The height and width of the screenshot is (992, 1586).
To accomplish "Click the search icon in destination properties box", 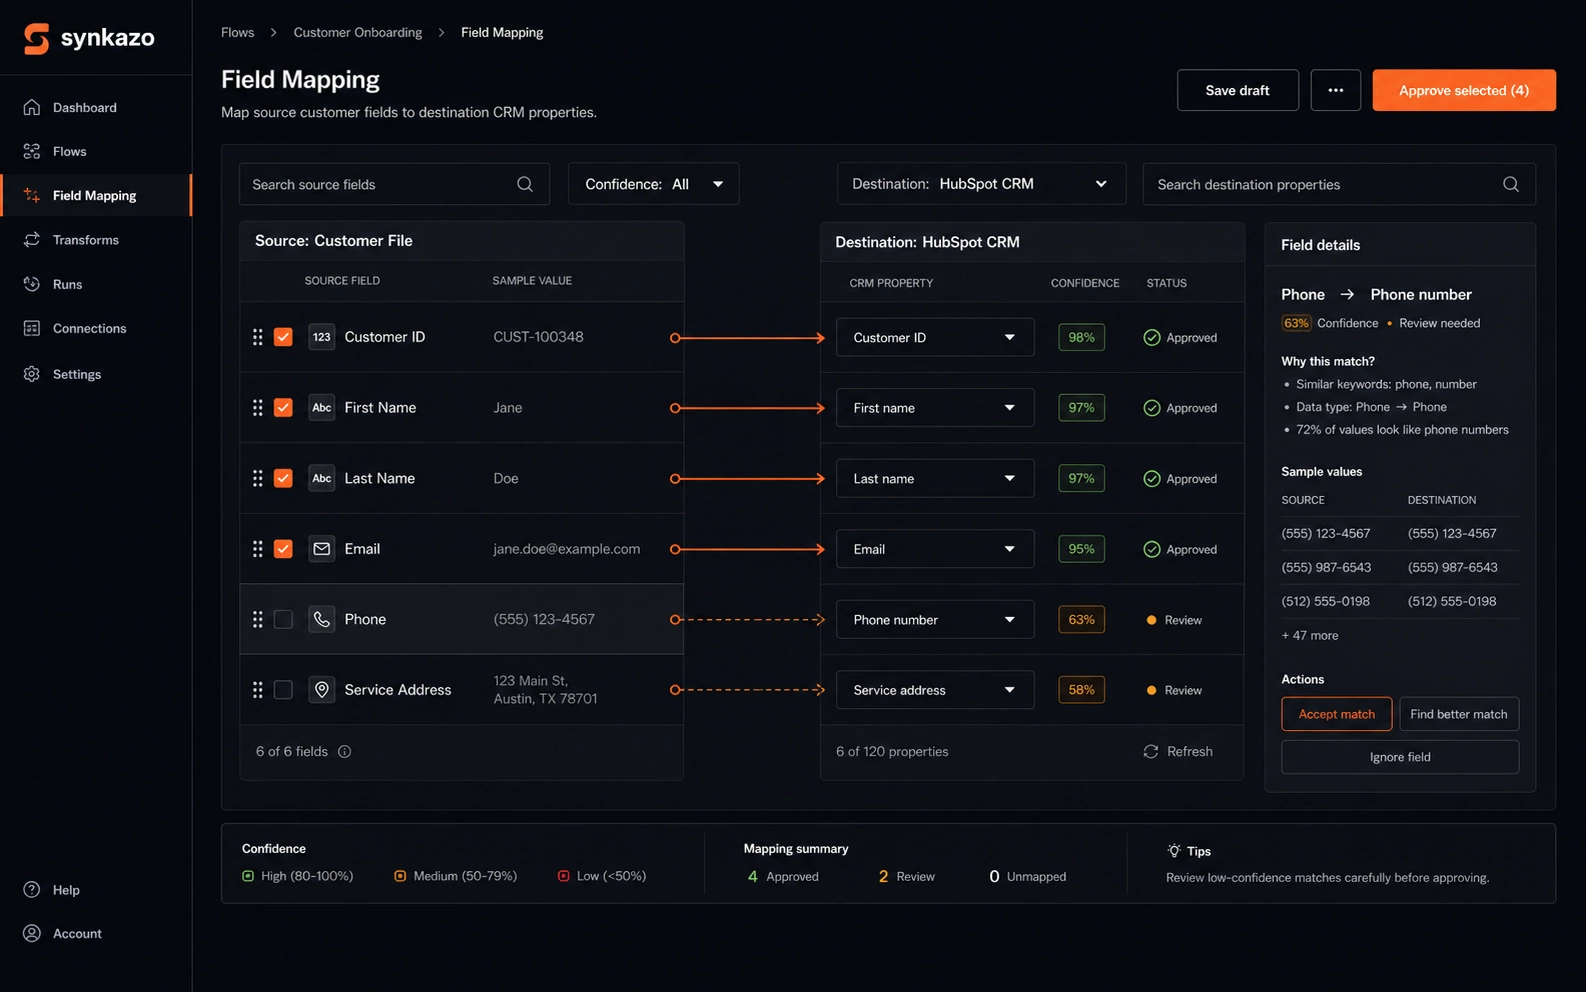I will pyautogui.click(x=1511, y=184).
